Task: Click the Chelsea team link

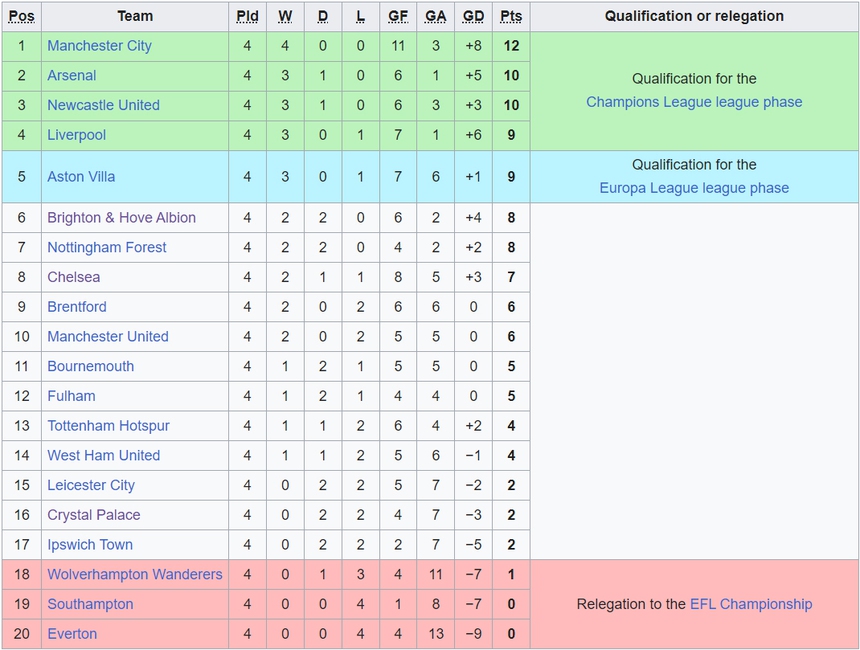Action: click(73, 277)
